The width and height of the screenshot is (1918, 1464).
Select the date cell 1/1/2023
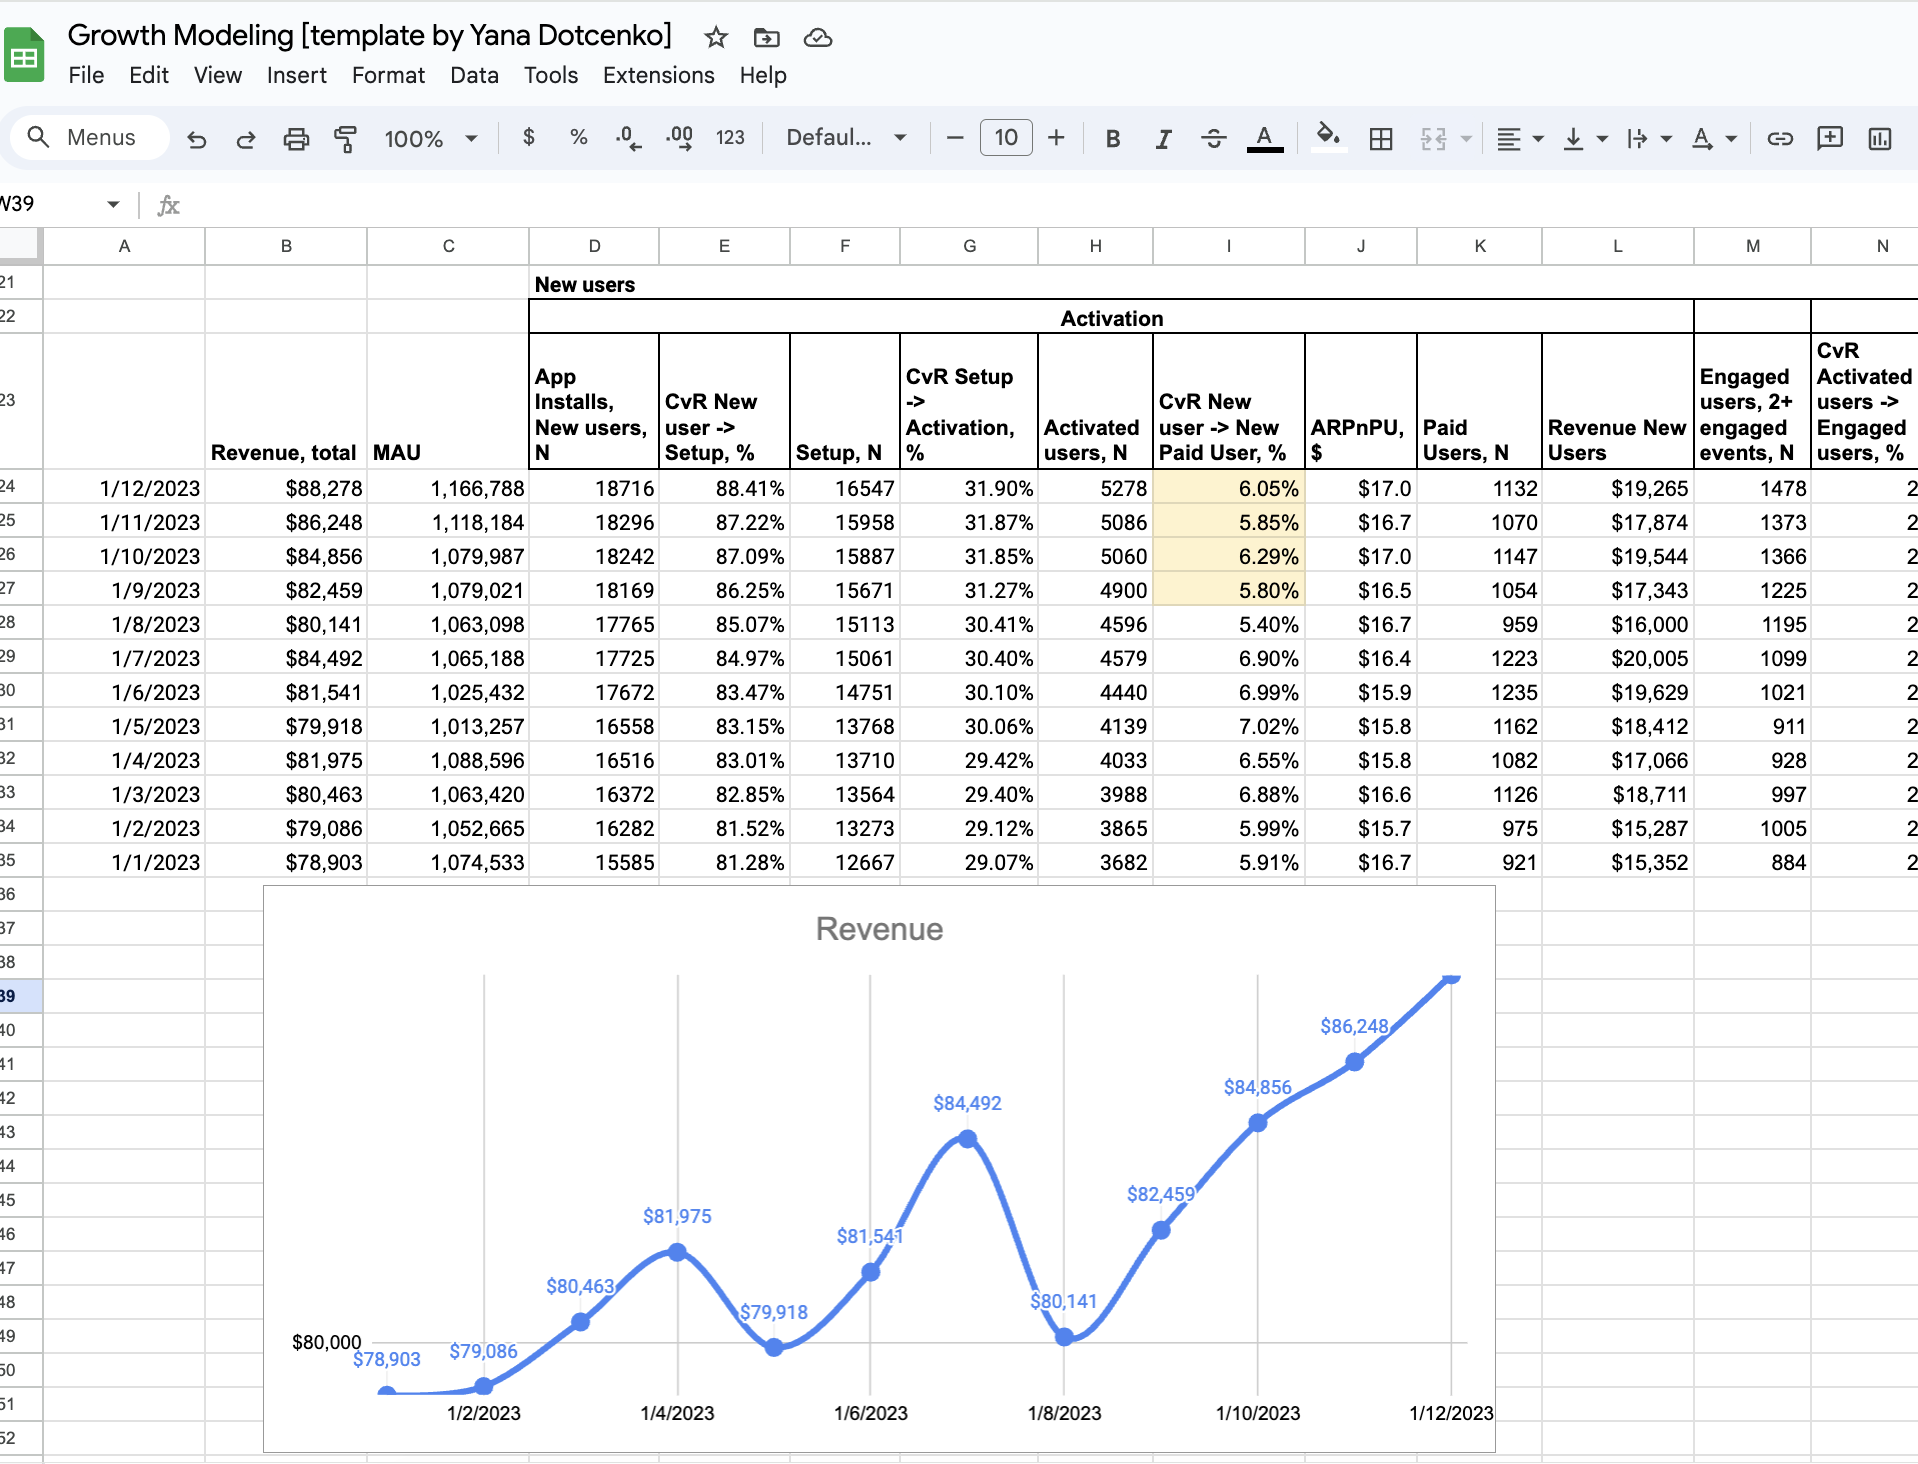[x=124, y=862]
